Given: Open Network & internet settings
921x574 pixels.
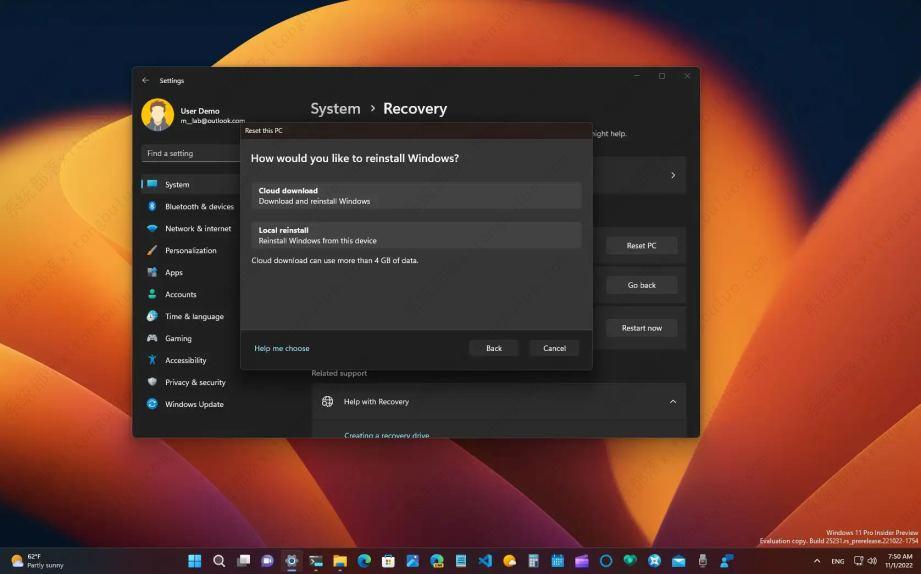Looking at the screenshot, I should 197,229.
